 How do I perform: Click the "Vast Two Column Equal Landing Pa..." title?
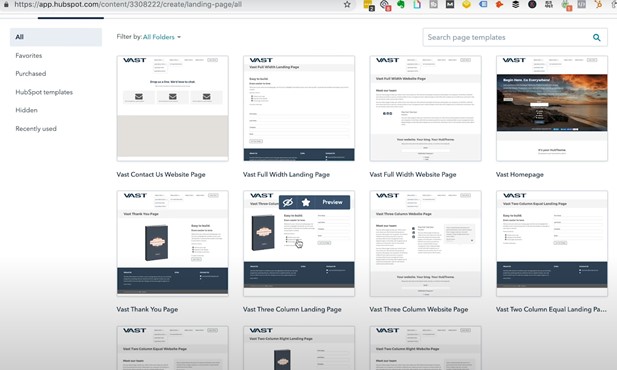coord(551,309)
